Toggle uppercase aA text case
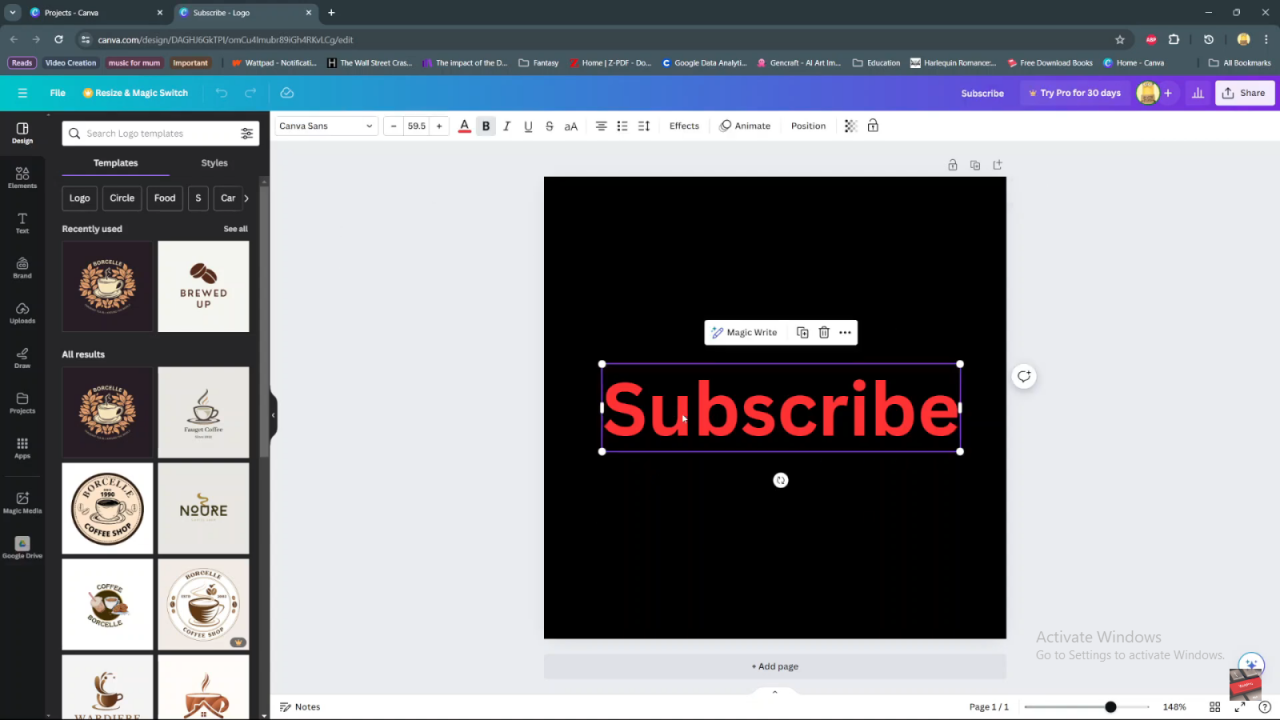 pos(571,126)
